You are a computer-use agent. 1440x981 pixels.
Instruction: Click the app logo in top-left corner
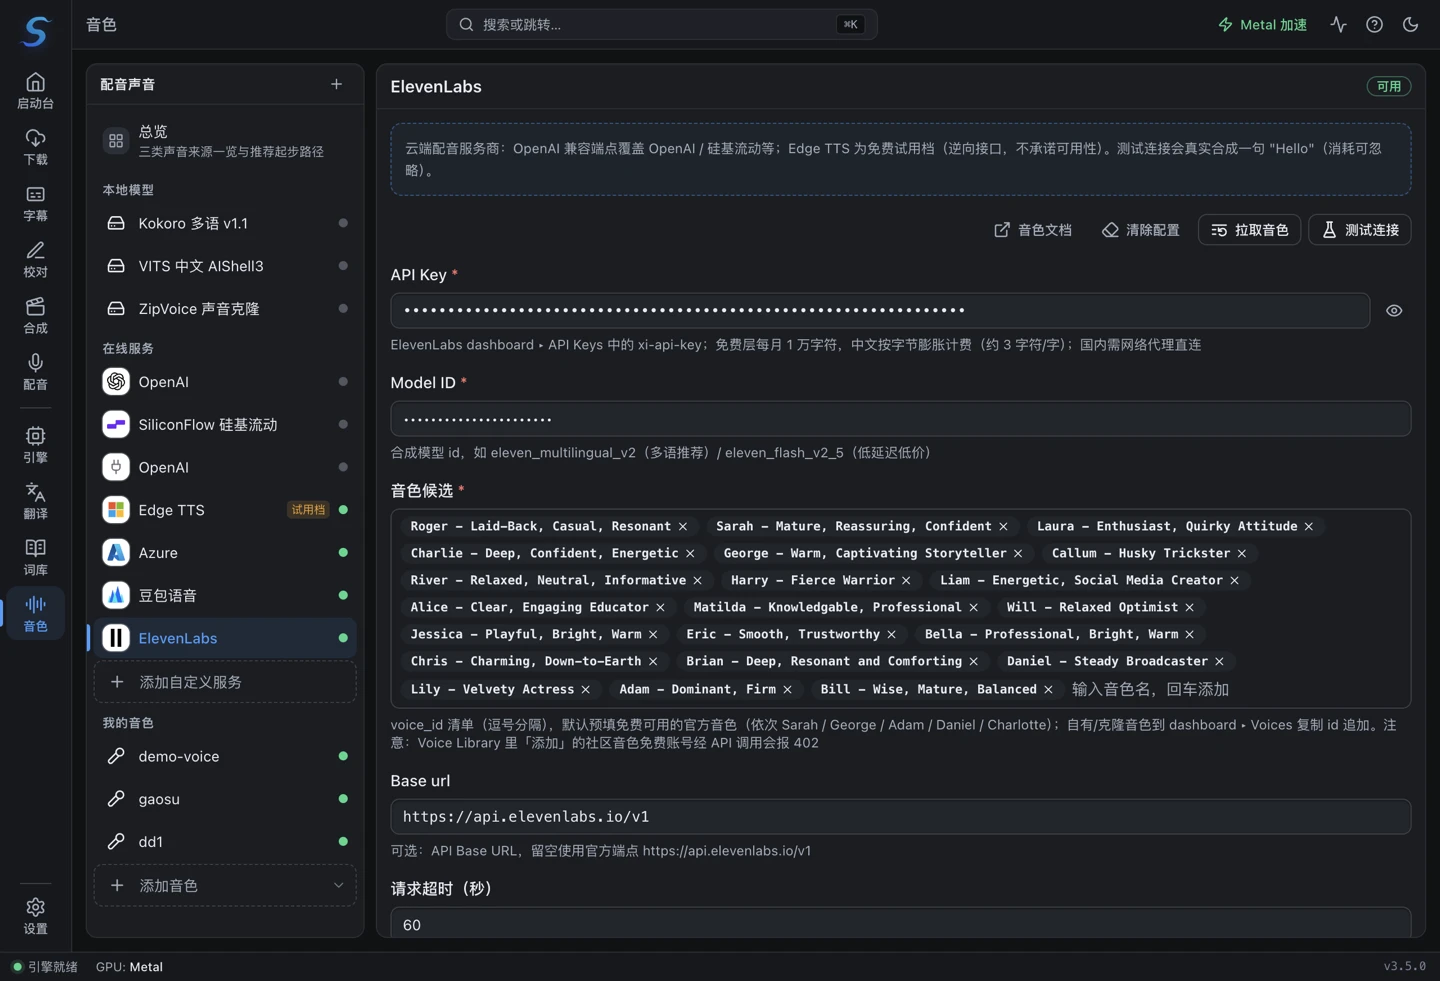click(x=36, y=31)
